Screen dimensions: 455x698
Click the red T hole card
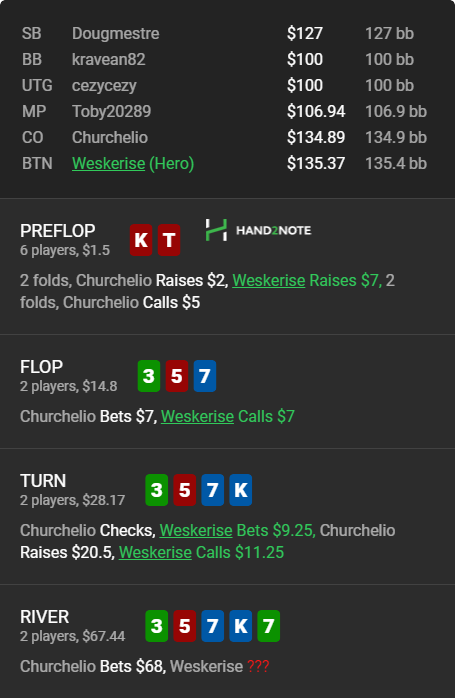click(169, 240)
